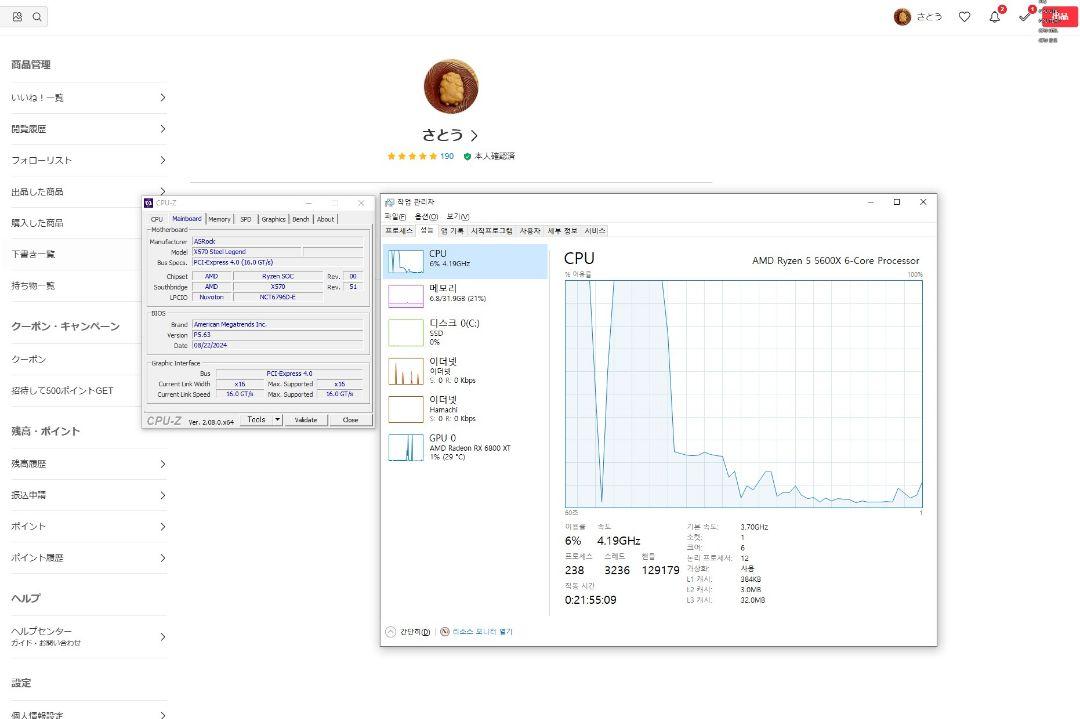Expand the 残高履歴 row chevron
The width and height of the screenshot is (1080, 719).
(x=163, y=464)
